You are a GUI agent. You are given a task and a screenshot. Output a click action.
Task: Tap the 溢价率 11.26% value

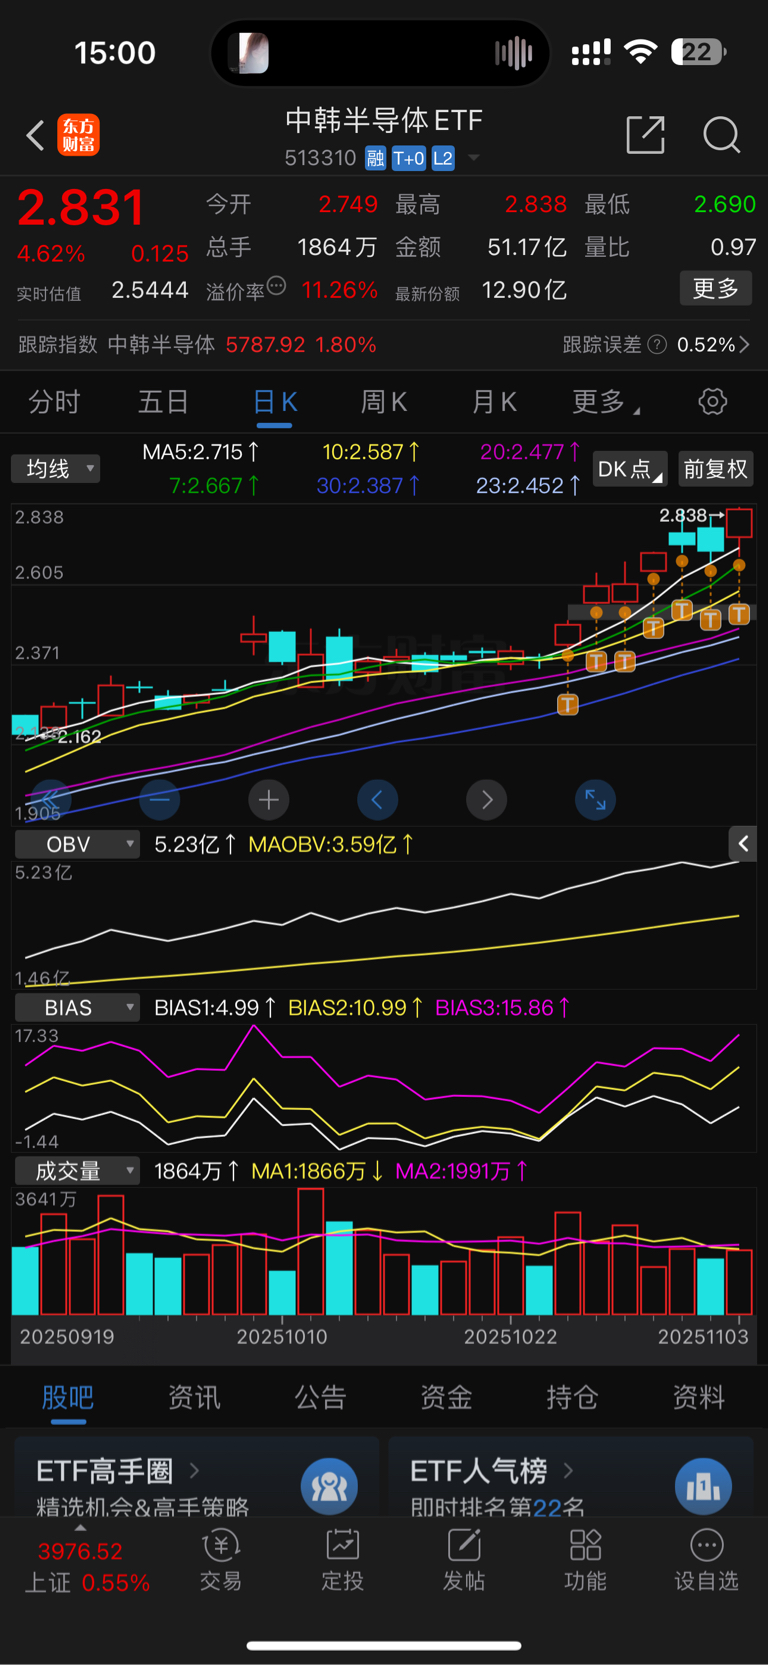(x=340, y=290)
